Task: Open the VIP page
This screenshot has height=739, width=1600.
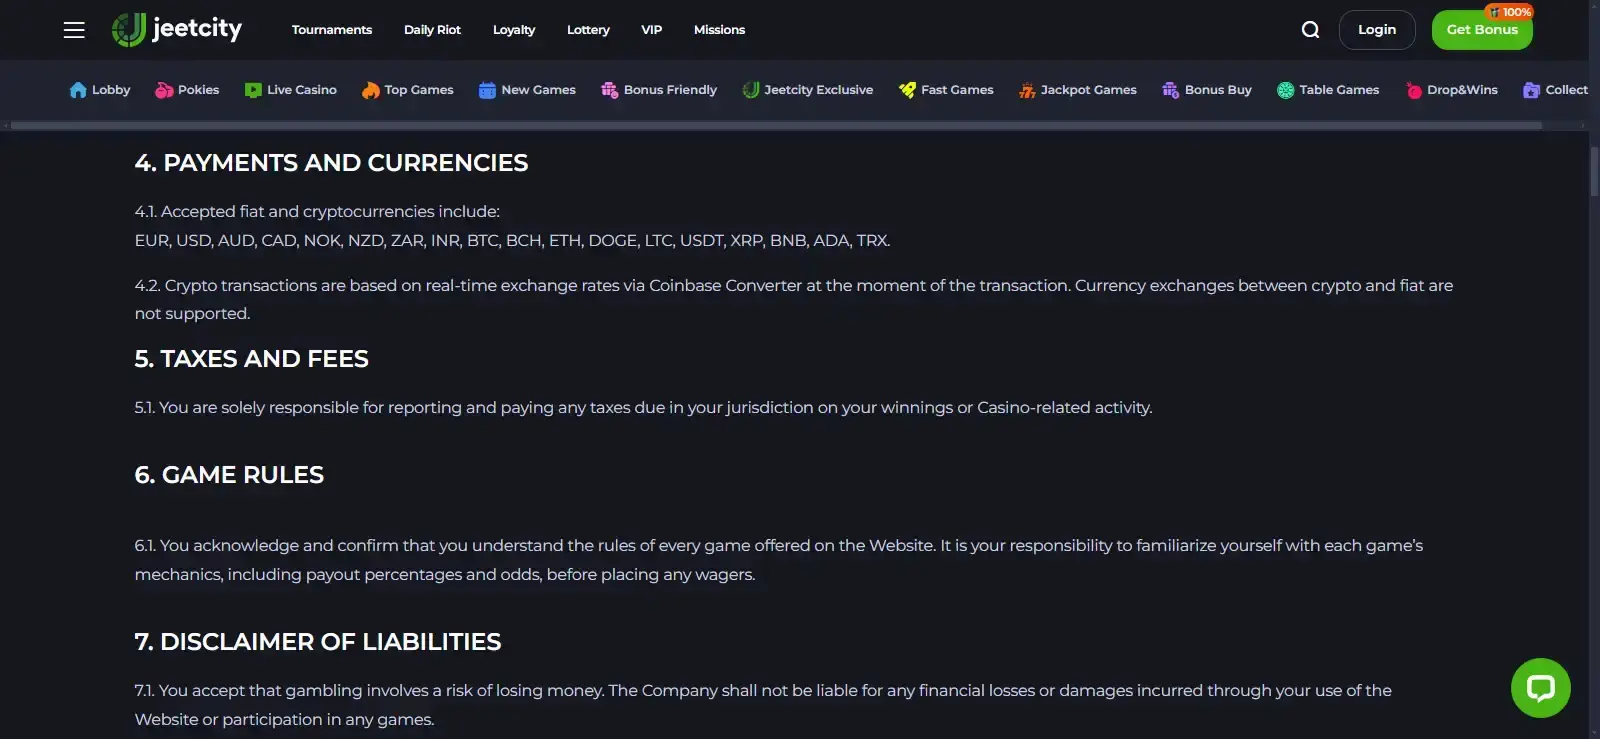Action: tap(651, 30)
